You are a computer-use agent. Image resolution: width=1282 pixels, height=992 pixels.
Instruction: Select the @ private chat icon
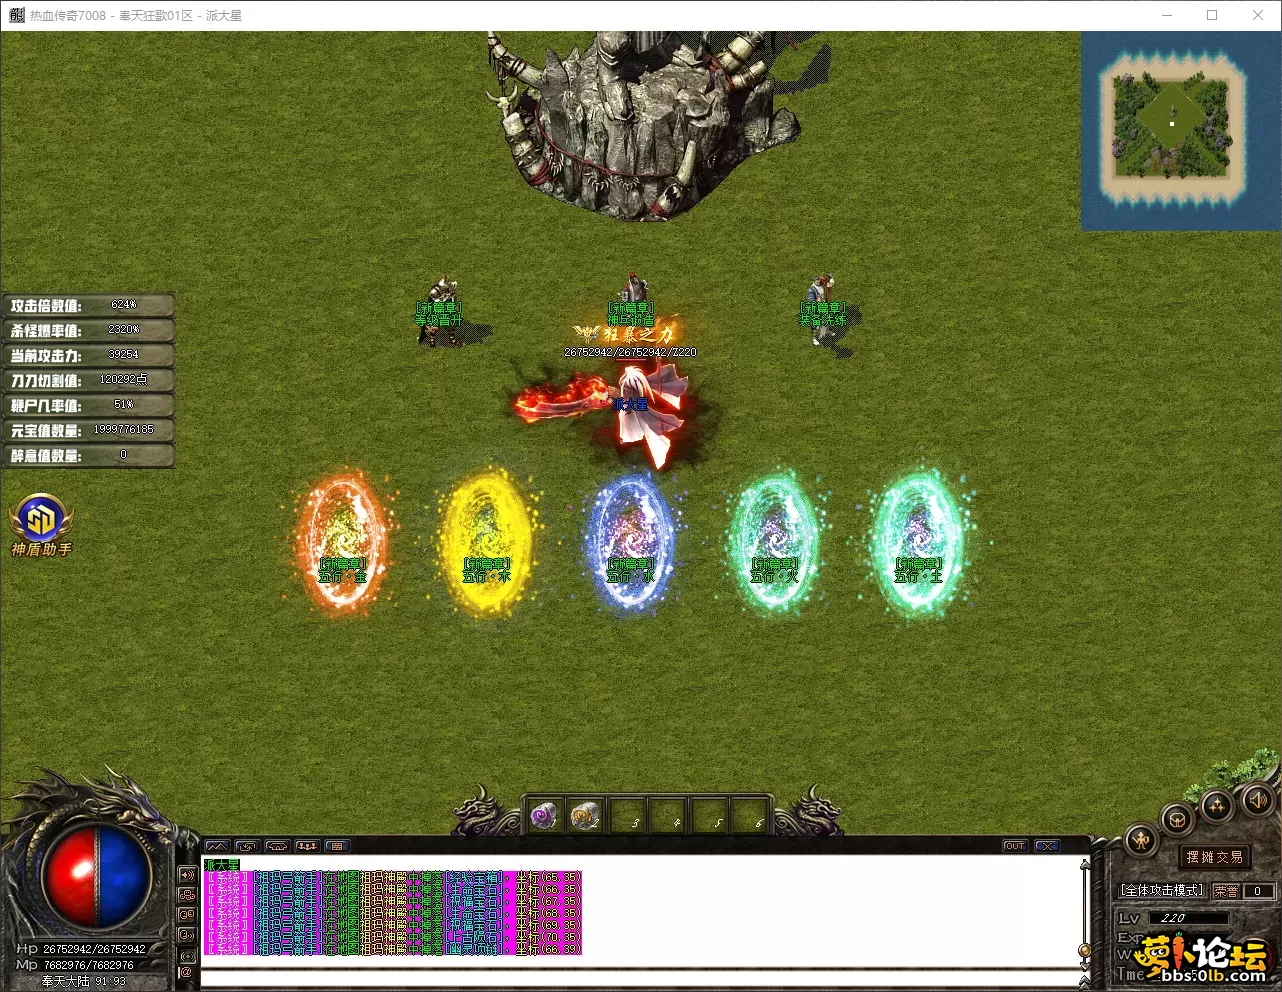point(186,971)
